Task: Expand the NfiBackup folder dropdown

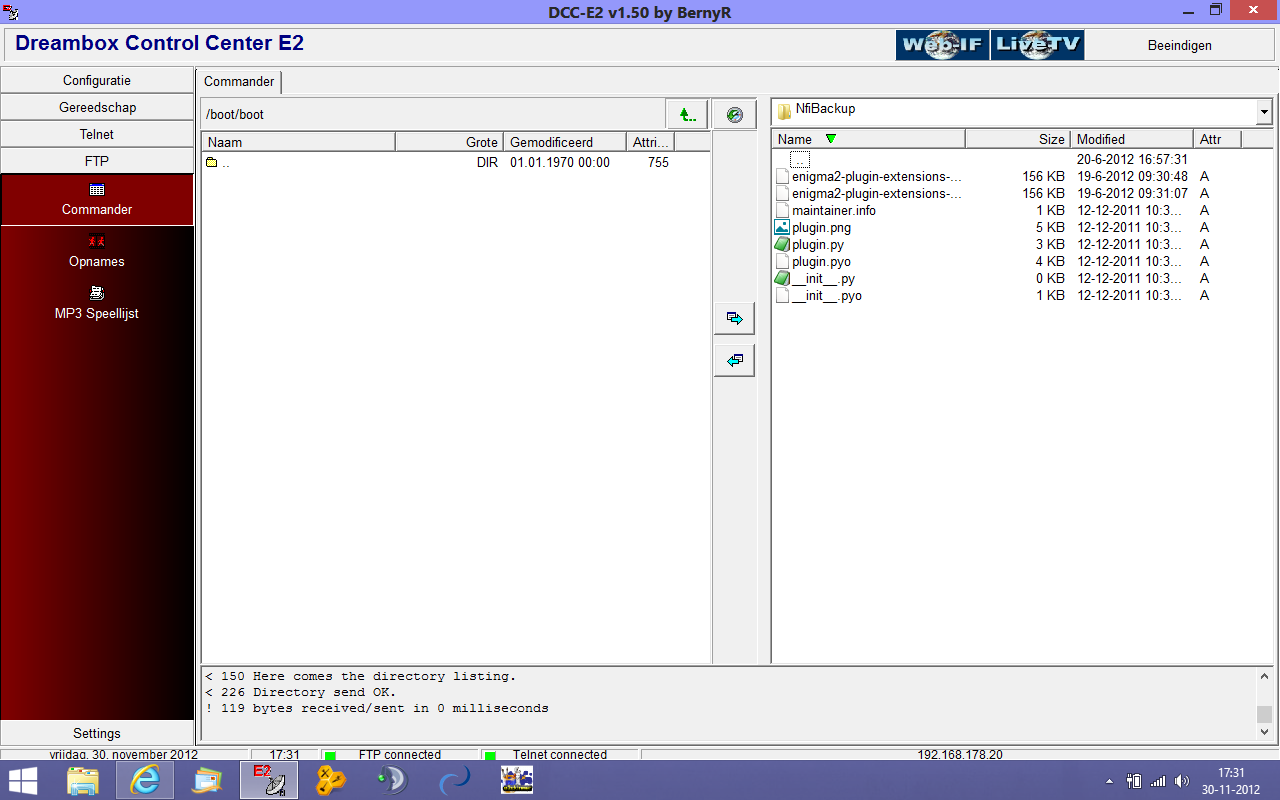Action: 1264,112
